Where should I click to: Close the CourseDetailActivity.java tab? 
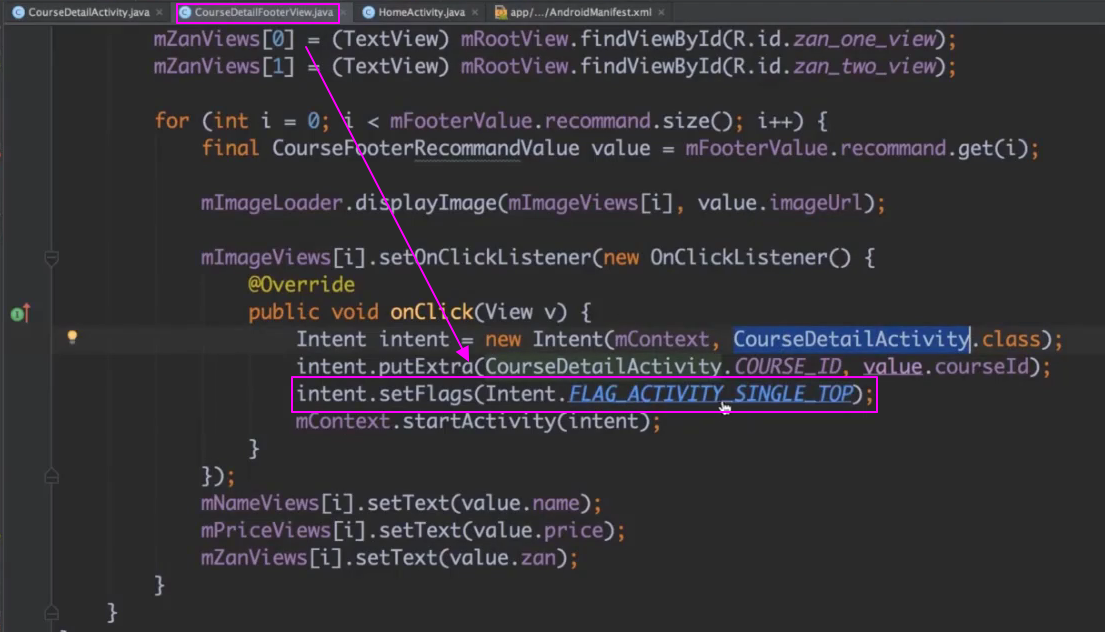pos(159,12)
